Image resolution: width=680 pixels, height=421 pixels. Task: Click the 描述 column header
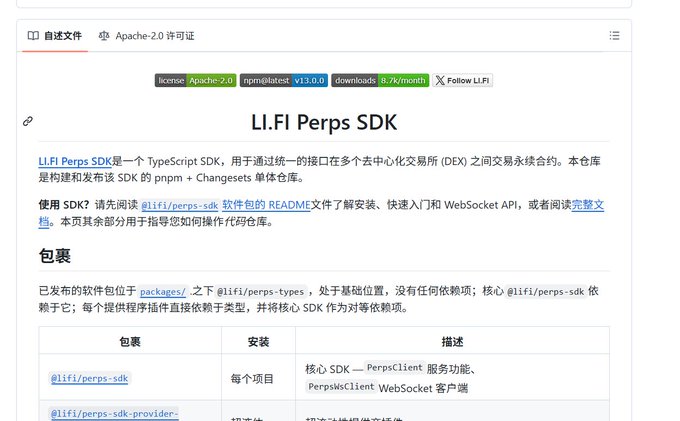point(452,342)
